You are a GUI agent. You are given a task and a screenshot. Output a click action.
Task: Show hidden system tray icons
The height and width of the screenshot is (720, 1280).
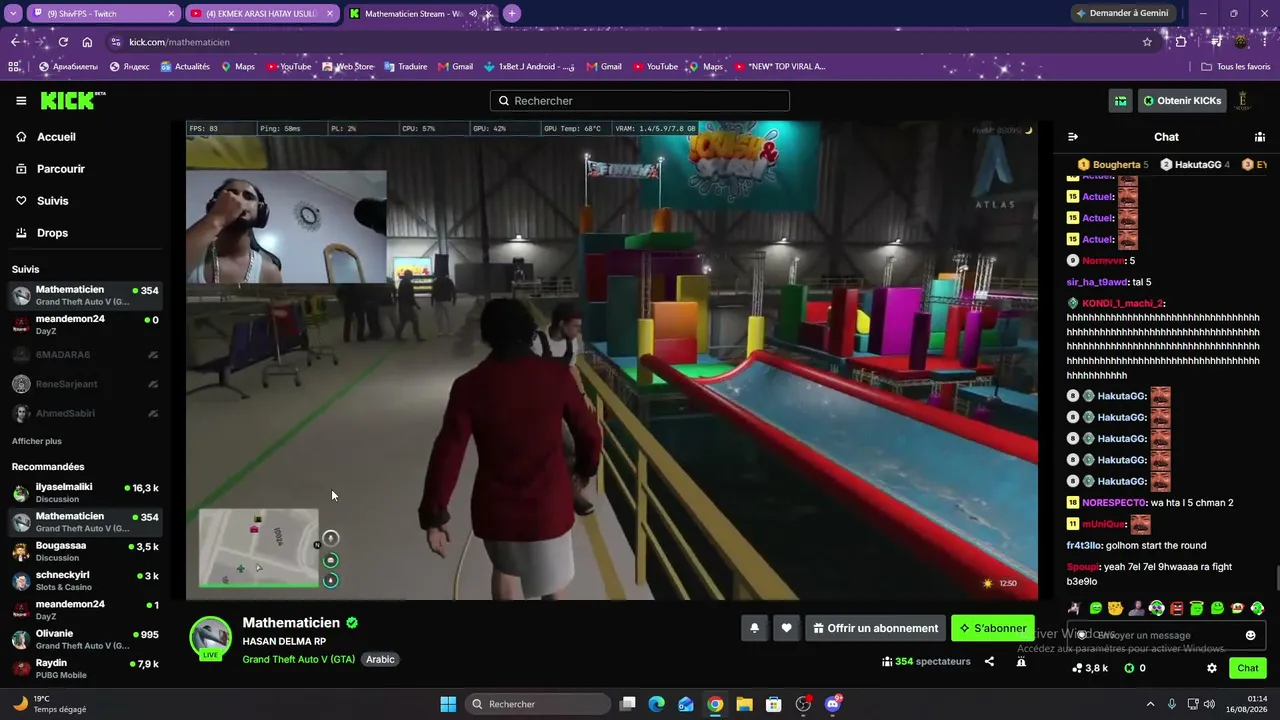1150,704
